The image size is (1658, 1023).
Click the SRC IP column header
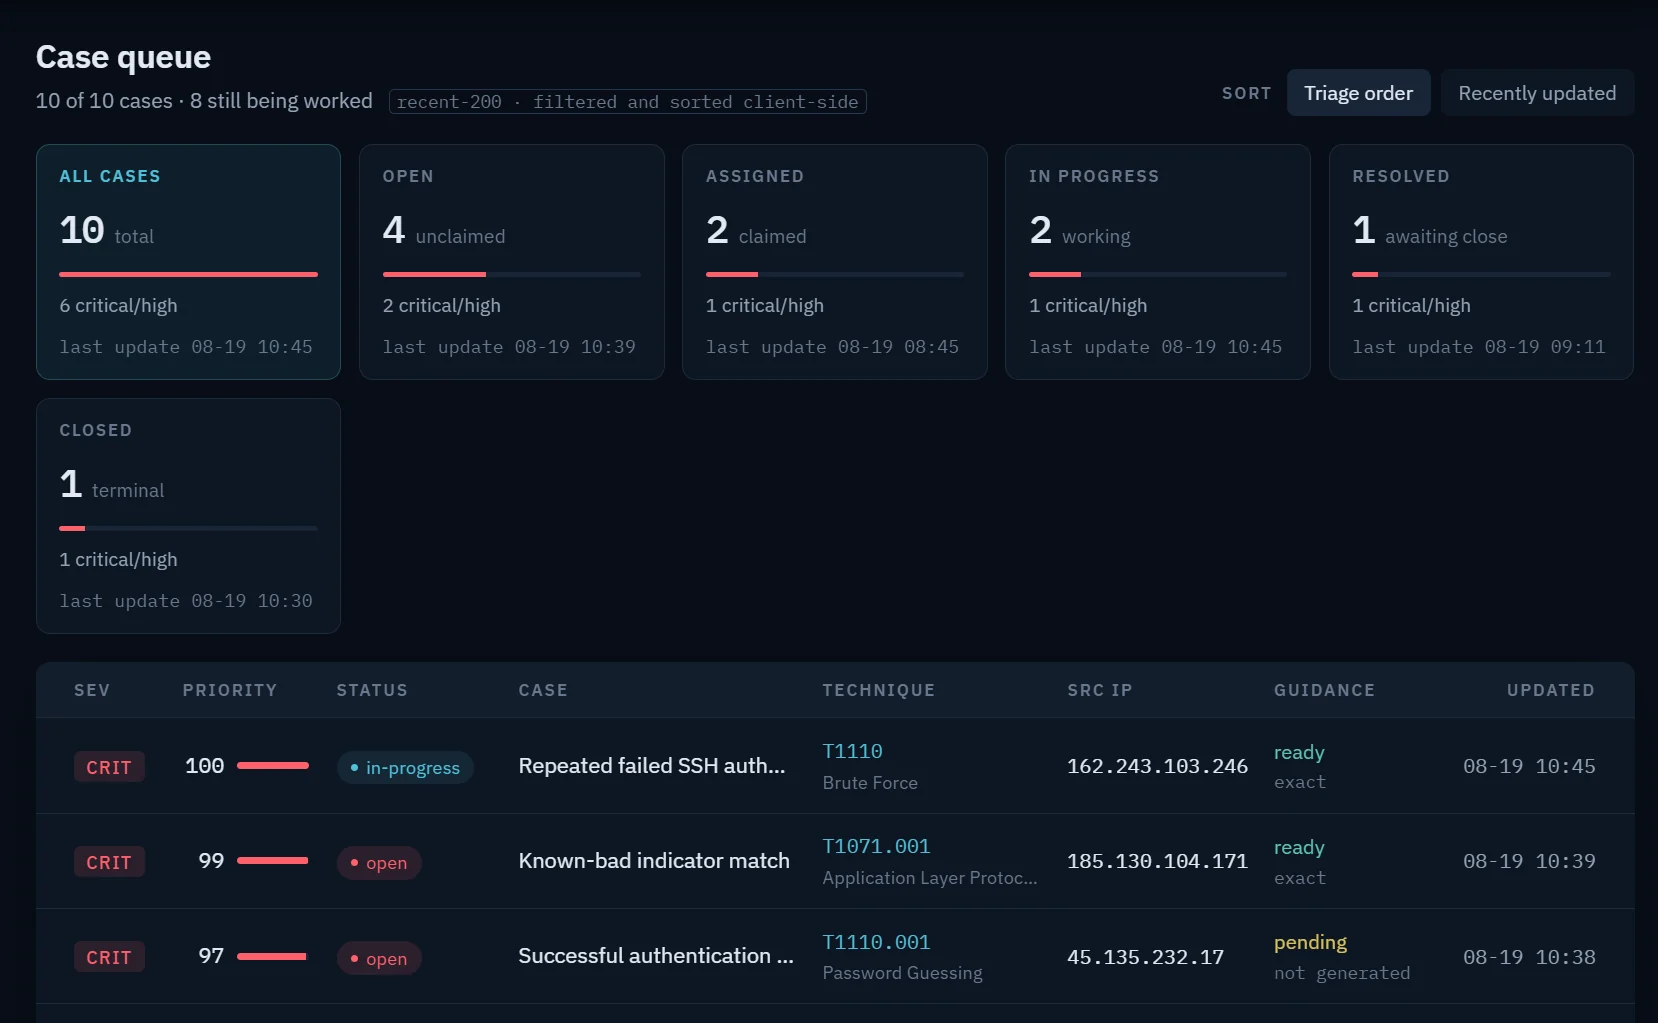(x=1100, y=690)
